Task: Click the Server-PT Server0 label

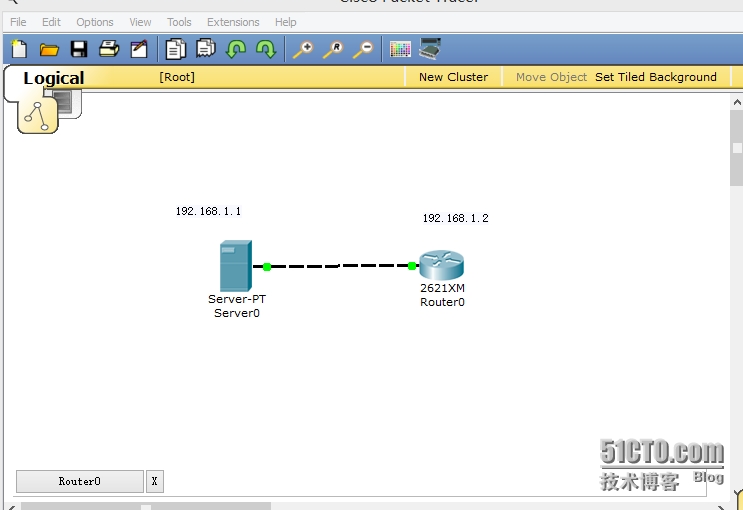Action: 236,306
